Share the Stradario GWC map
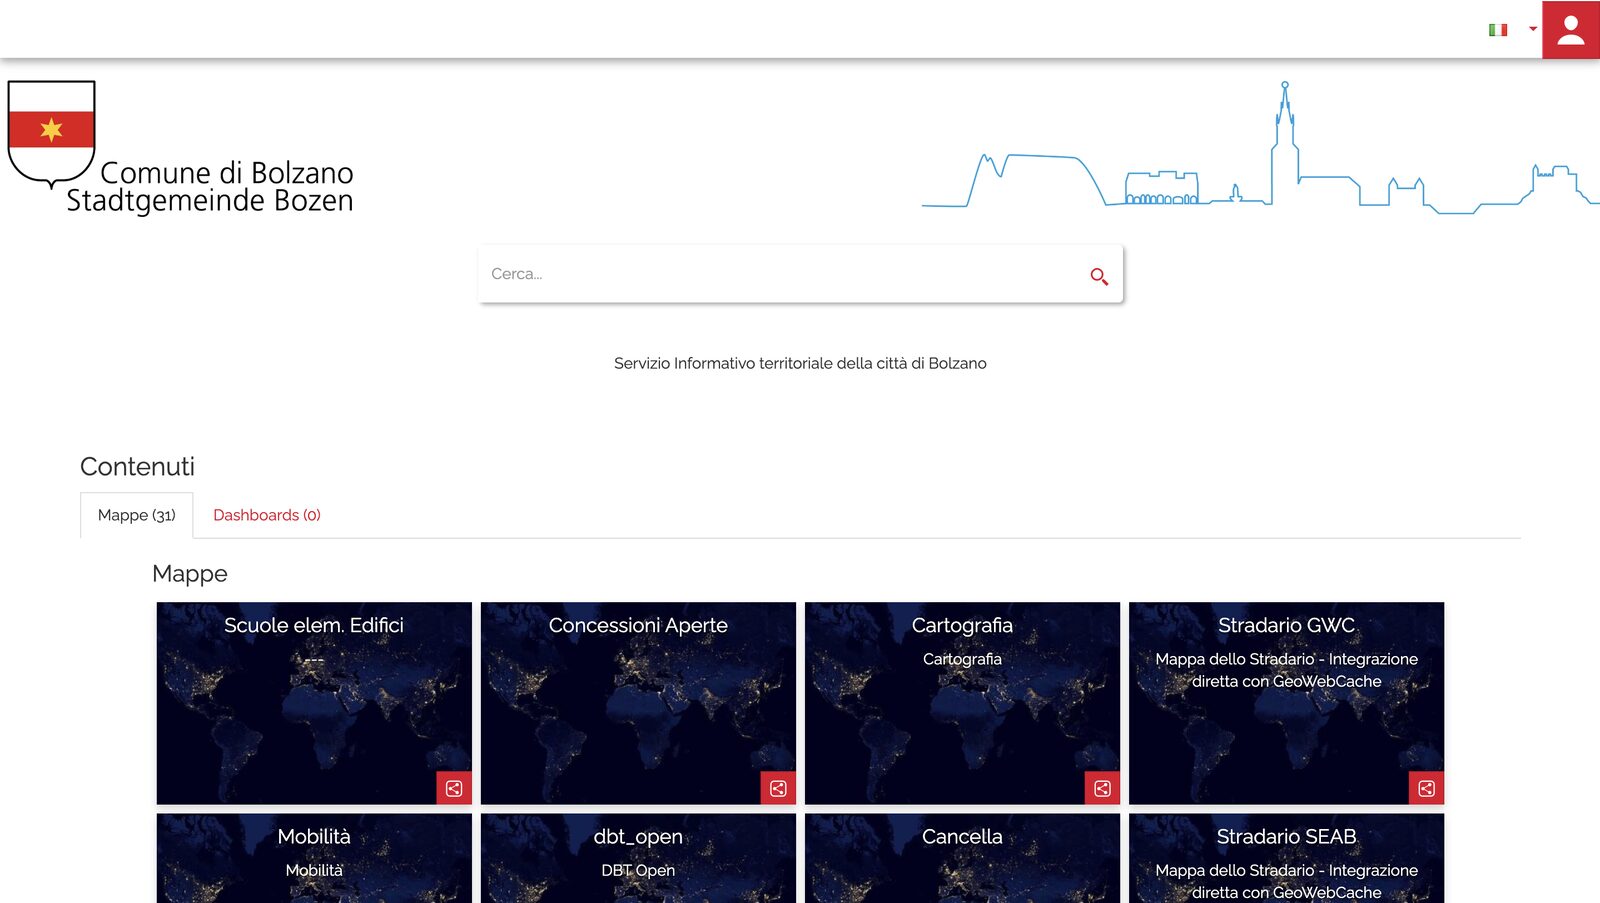This screenshot has height=903, width=1600. coord(1426,788)
